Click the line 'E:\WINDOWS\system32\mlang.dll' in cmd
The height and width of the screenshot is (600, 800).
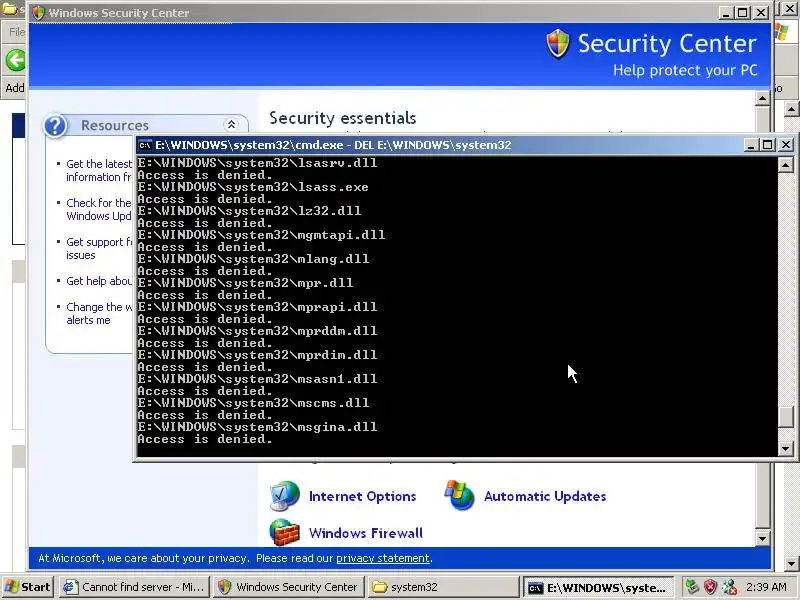pos(253,259)
